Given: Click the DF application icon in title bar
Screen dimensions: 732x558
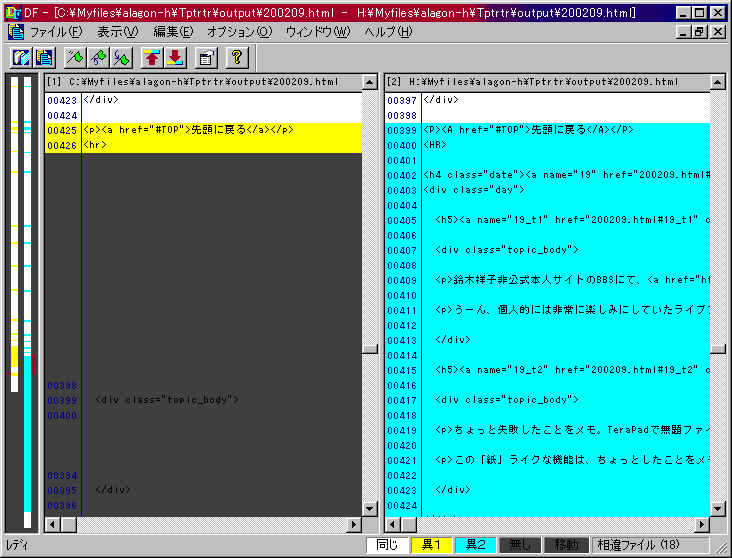Looking at the screenshot, I should tap(13, 13).
